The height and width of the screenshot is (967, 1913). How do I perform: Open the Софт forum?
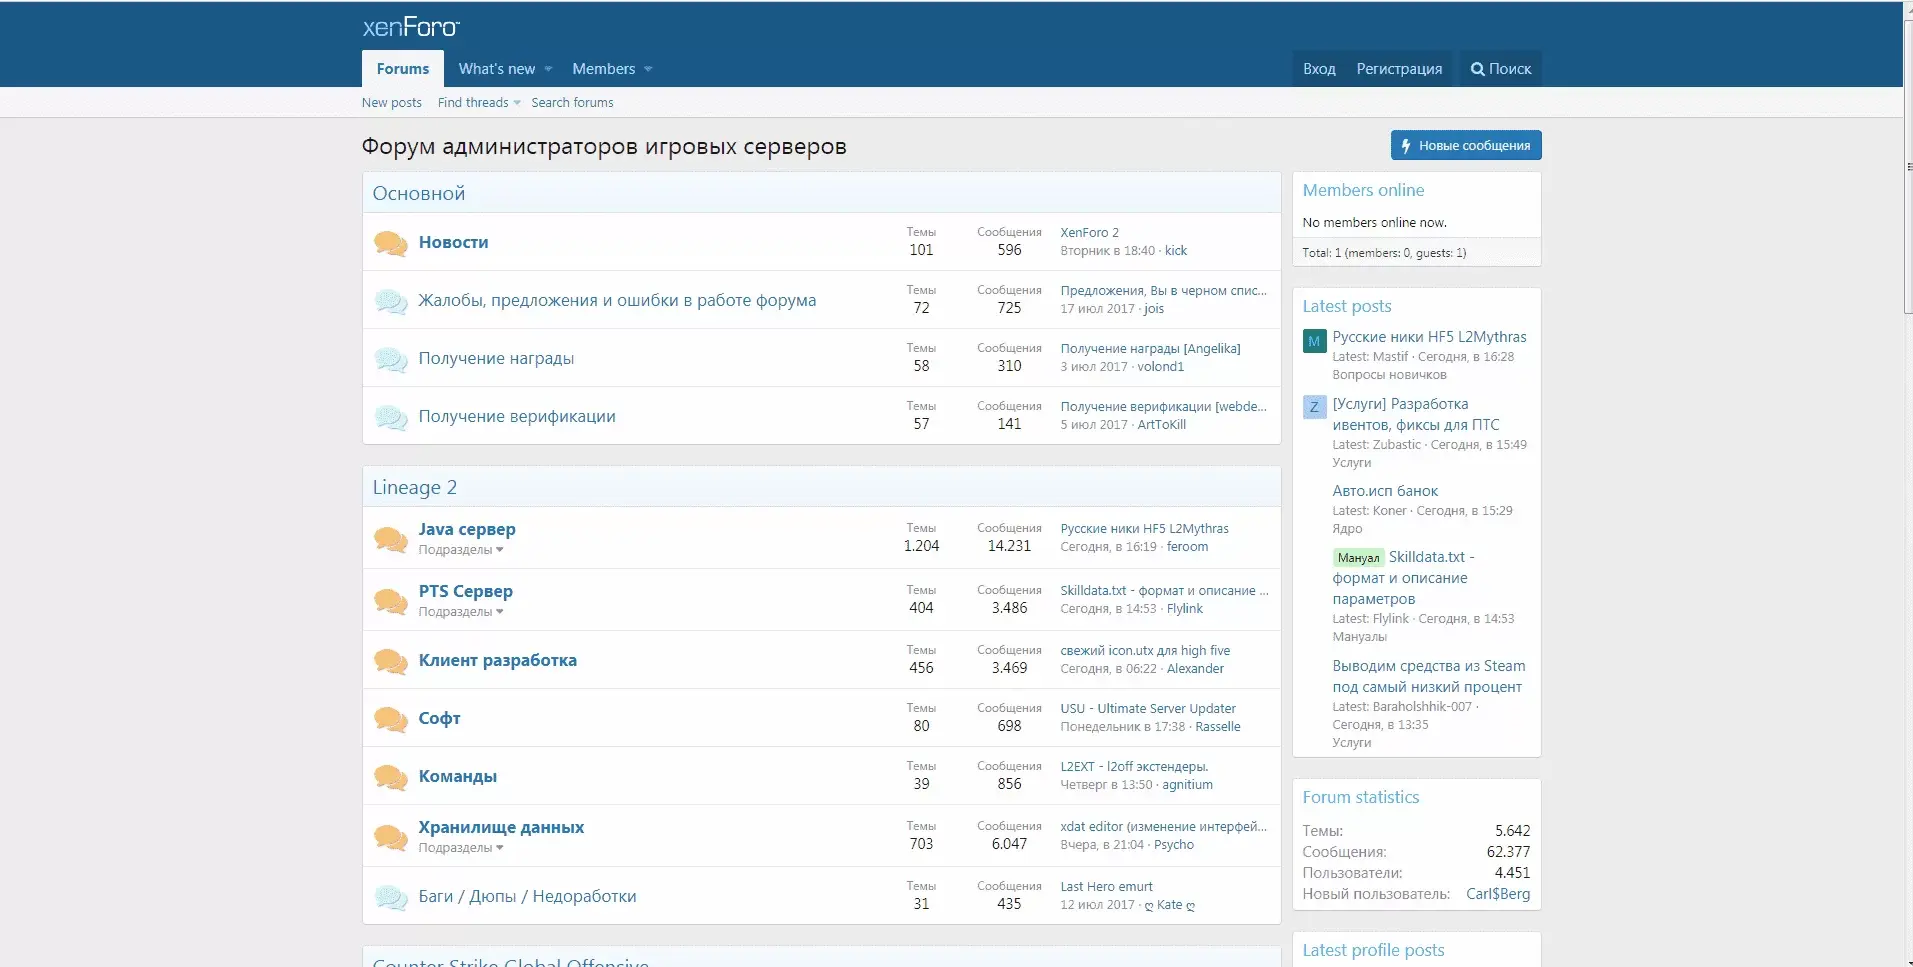click(439, 718)
